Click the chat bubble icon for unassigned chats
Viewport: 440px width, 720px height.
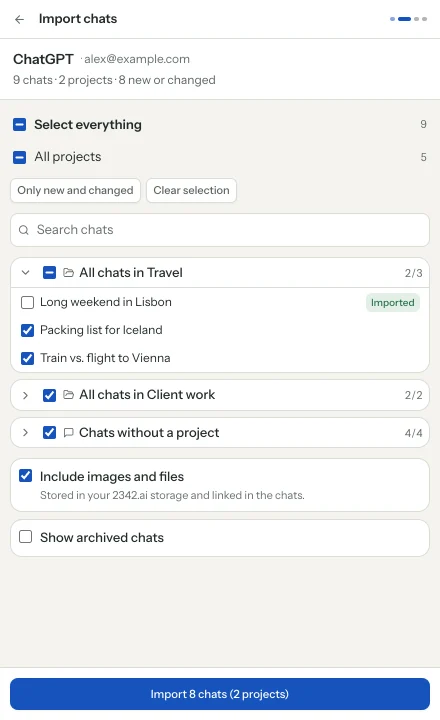[x=68, y=433]
